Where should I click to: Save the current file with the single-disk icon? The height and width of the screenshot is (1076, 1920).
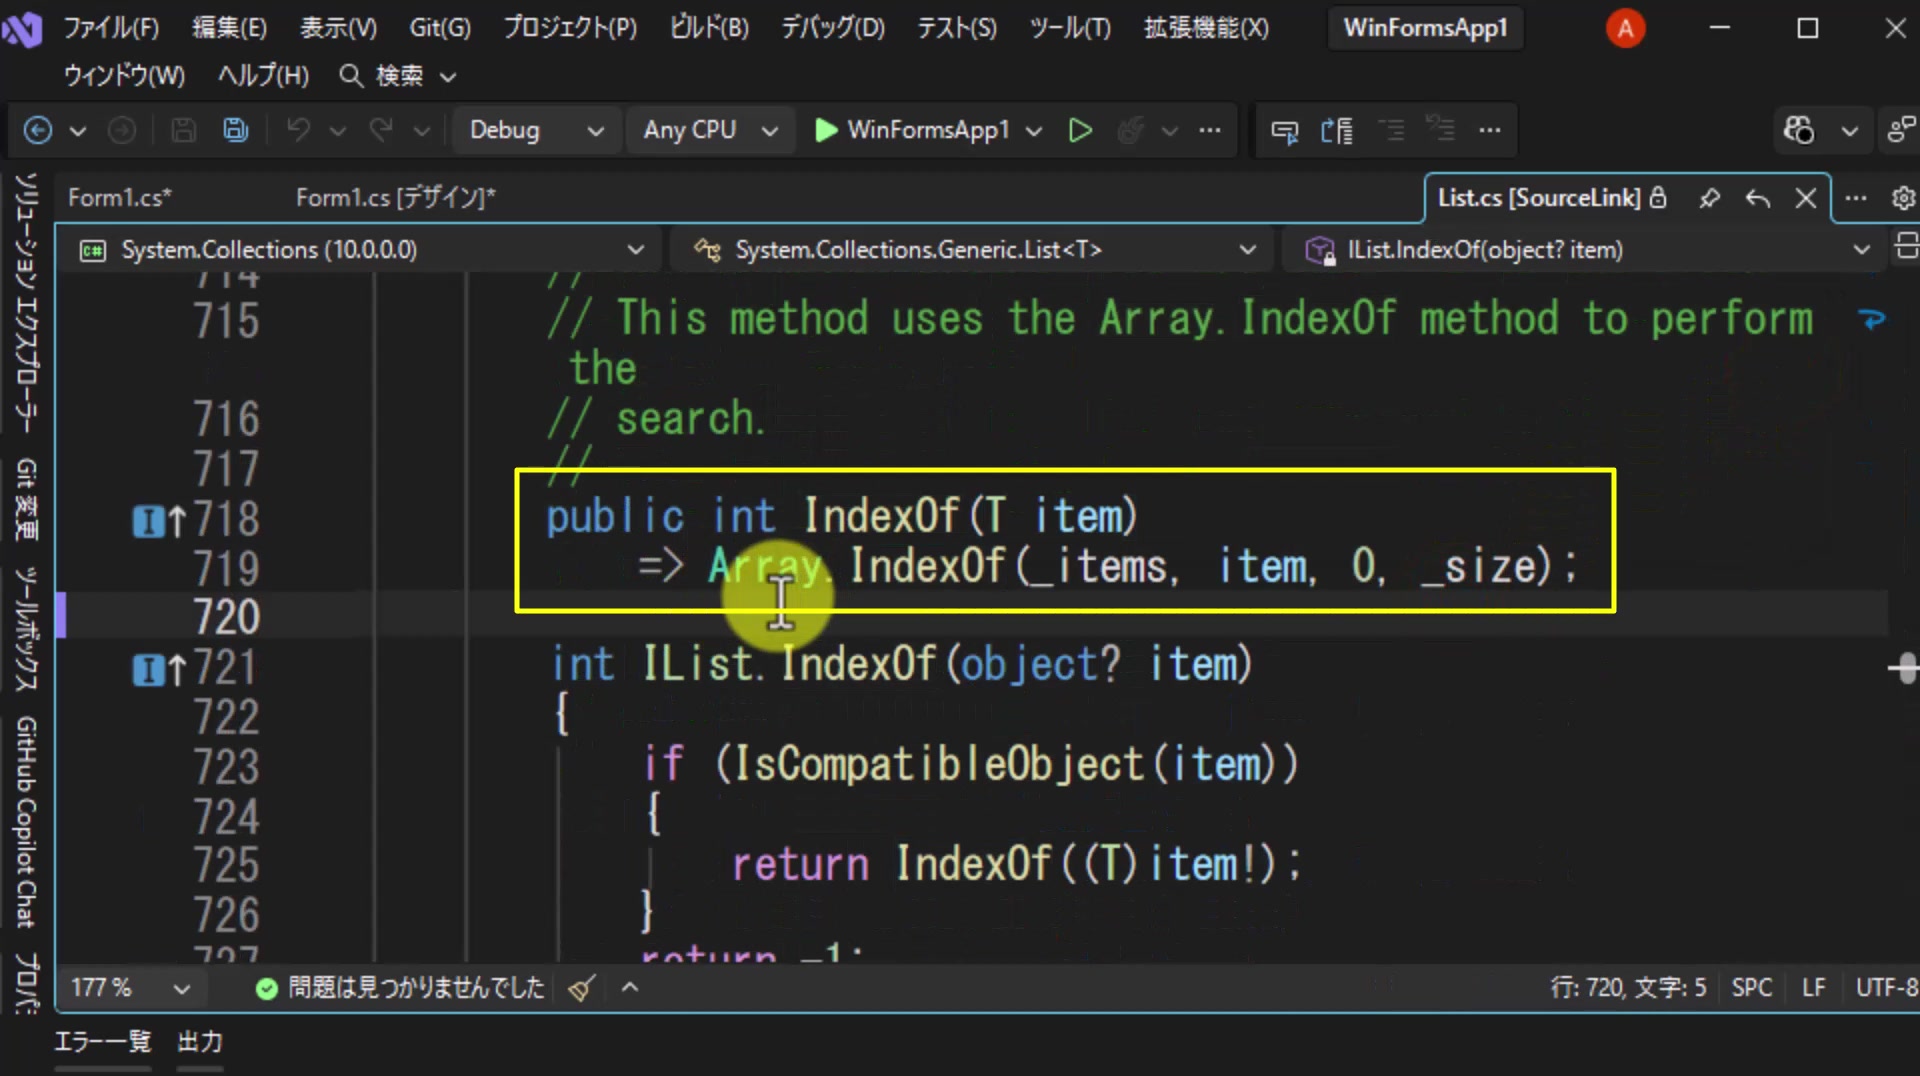183,130
